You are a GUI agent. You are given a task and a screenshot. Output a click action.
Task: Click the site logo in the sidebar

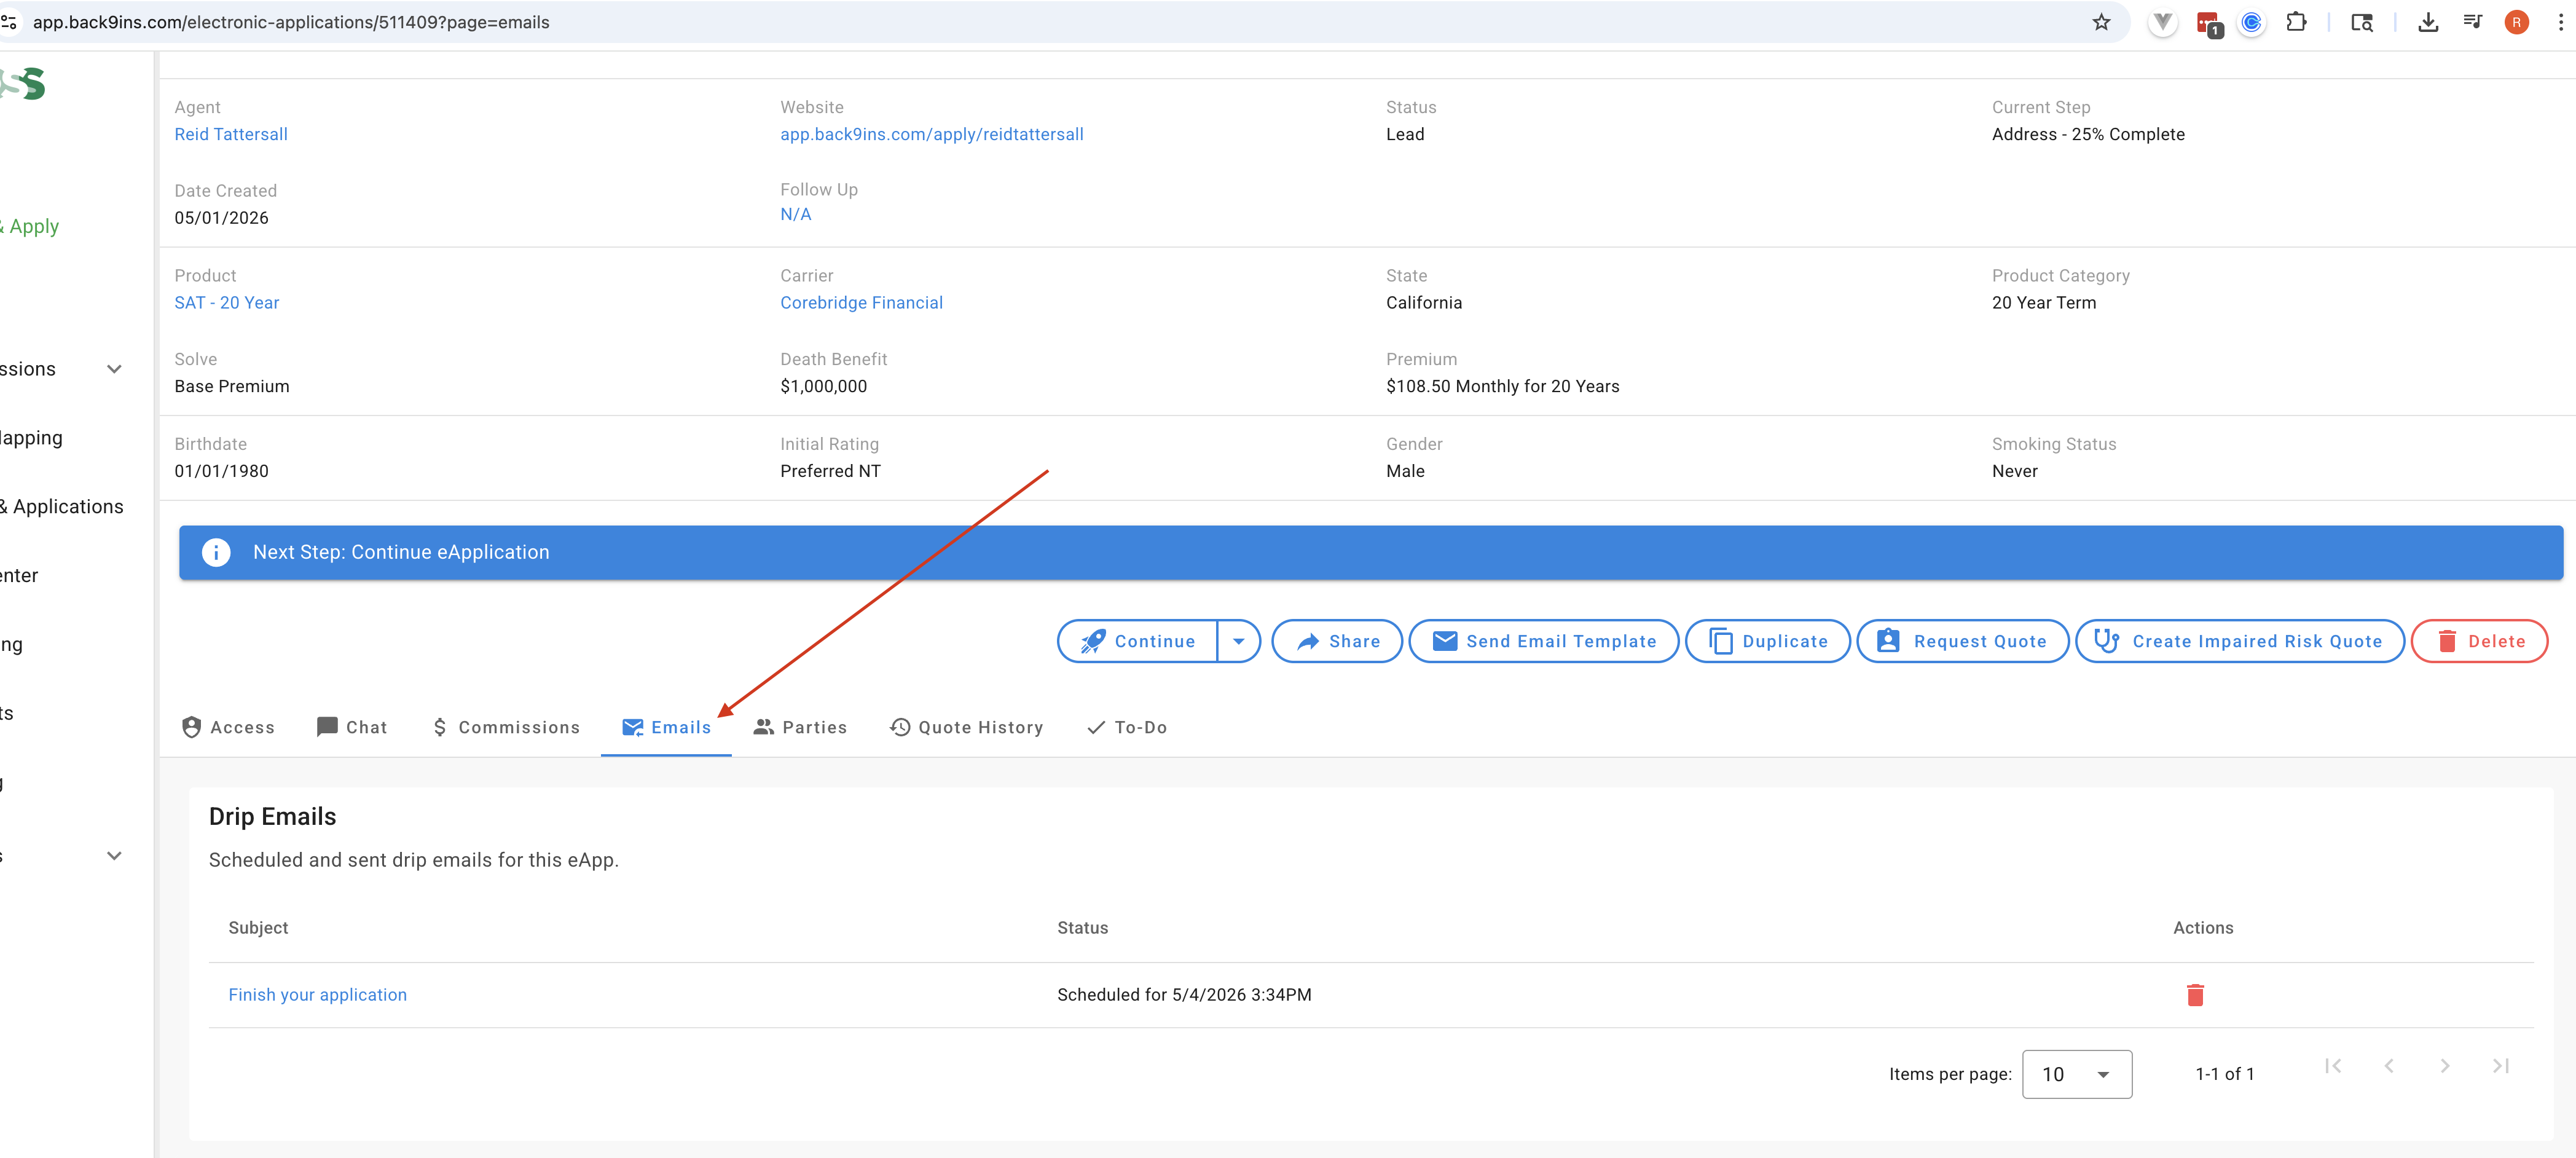(x=23, y=84)
